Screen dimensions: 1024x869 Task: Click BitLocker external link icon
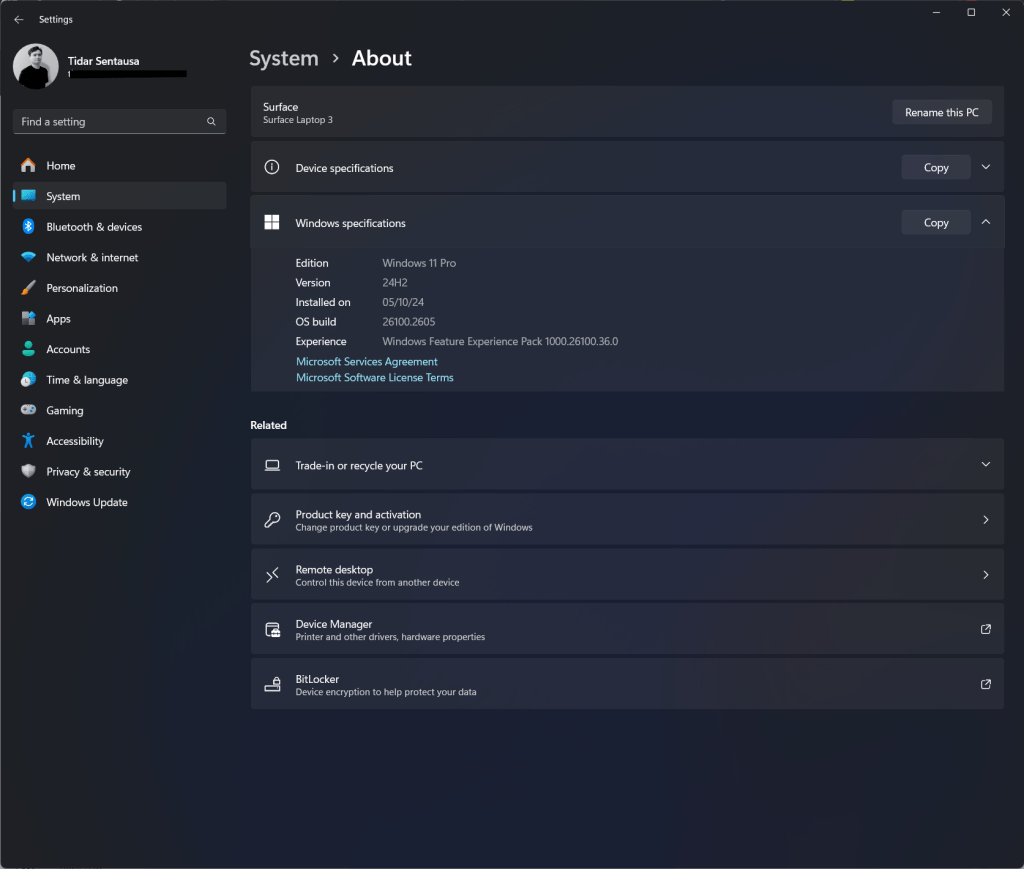click(985, 684)
